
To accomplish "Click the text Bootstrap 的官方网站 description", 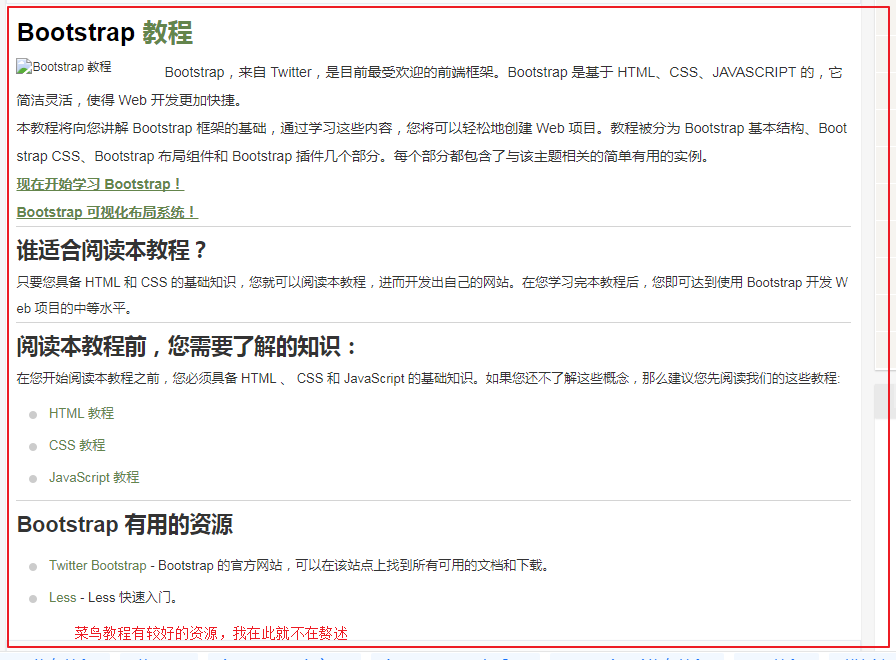I will (x=354, y=565).
